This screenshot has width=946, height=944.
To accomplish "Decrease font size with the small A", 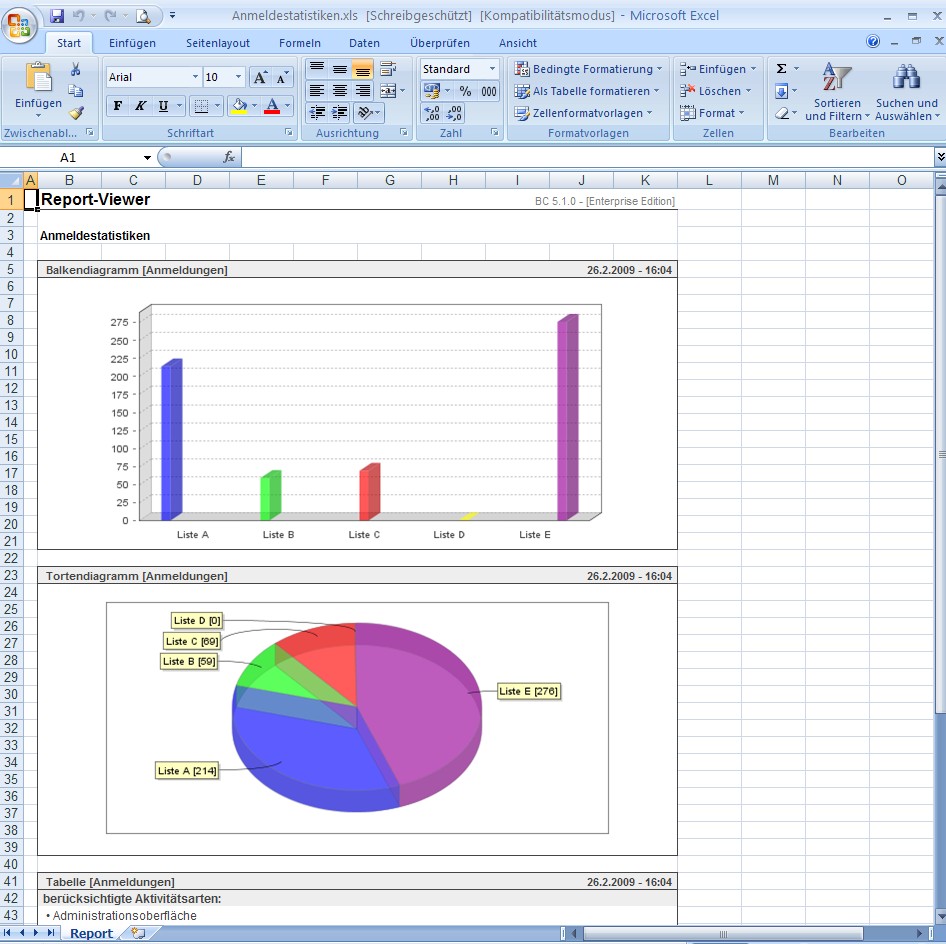I will pos(282,77).
